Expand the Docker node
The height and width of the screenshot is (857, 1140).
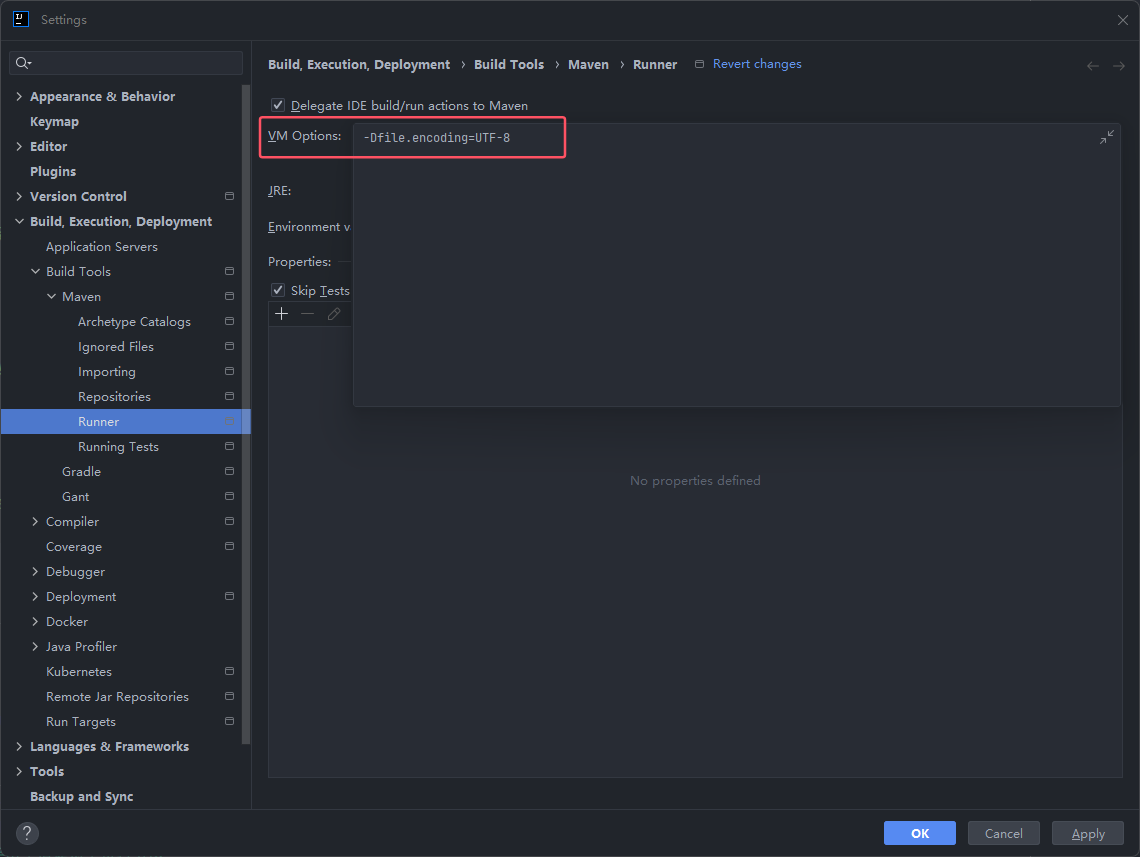click(x=35, y=621)
